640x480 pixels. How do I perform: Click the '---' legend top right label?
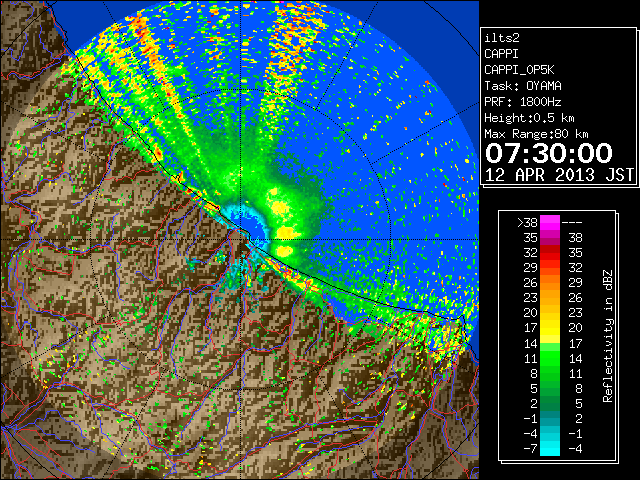[x=572, y=223]
